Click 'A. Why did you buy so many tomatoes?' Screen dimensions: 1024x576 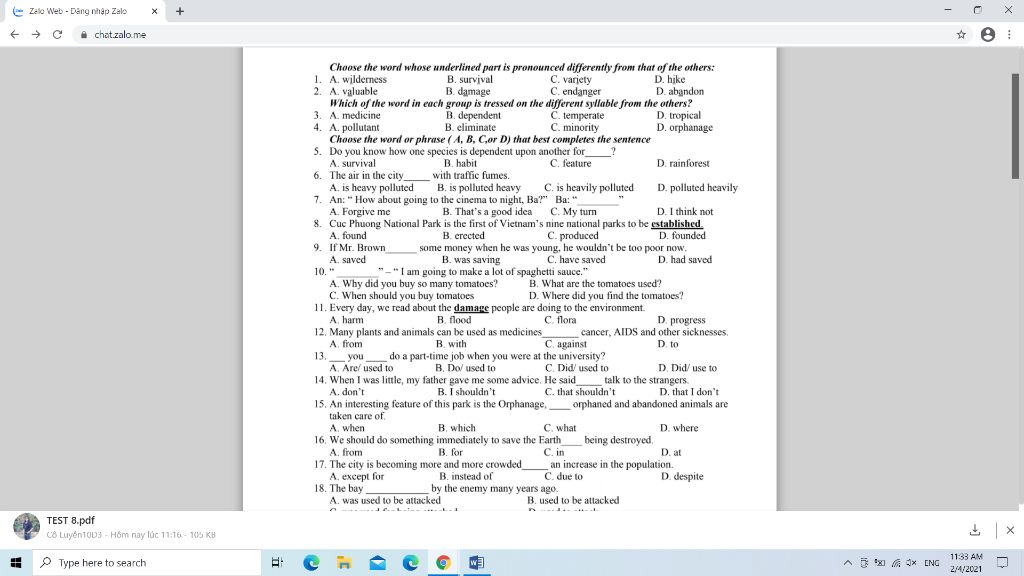pyautogui.click(x=413, y=283)
